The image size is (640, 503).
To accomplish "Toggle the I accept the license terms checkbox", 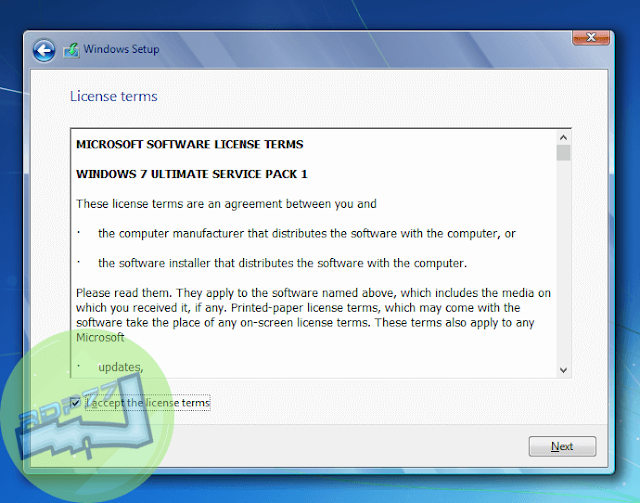I will coord(75,403).
